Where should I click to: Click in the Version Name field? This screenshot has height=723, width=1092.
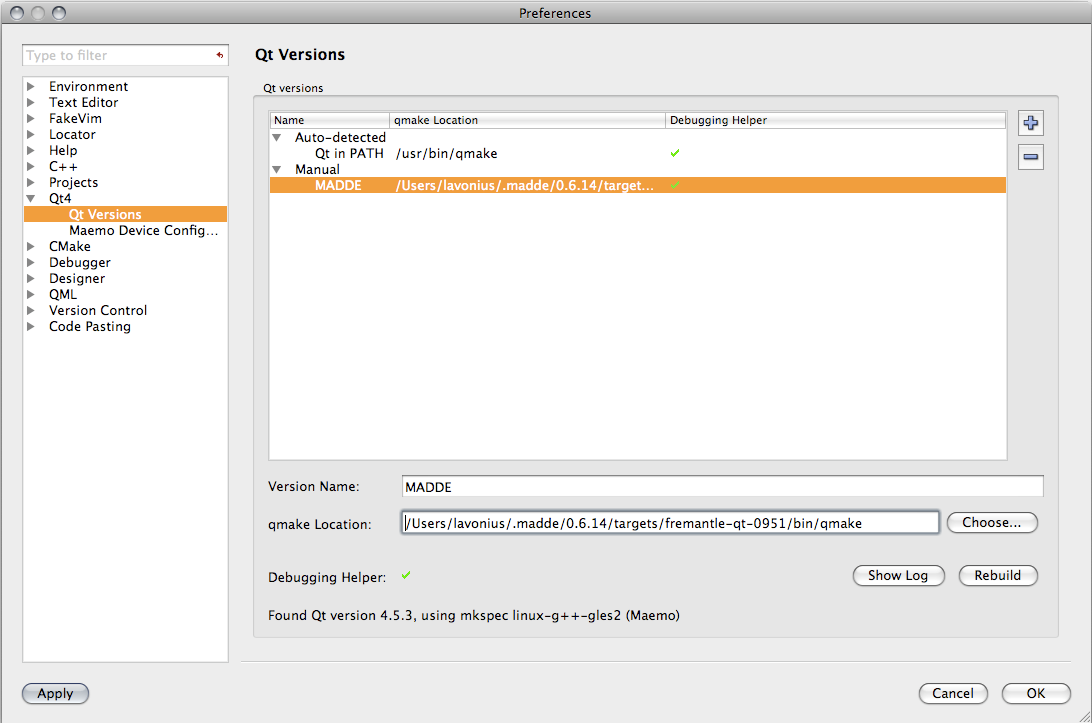(x=721, y=487)
